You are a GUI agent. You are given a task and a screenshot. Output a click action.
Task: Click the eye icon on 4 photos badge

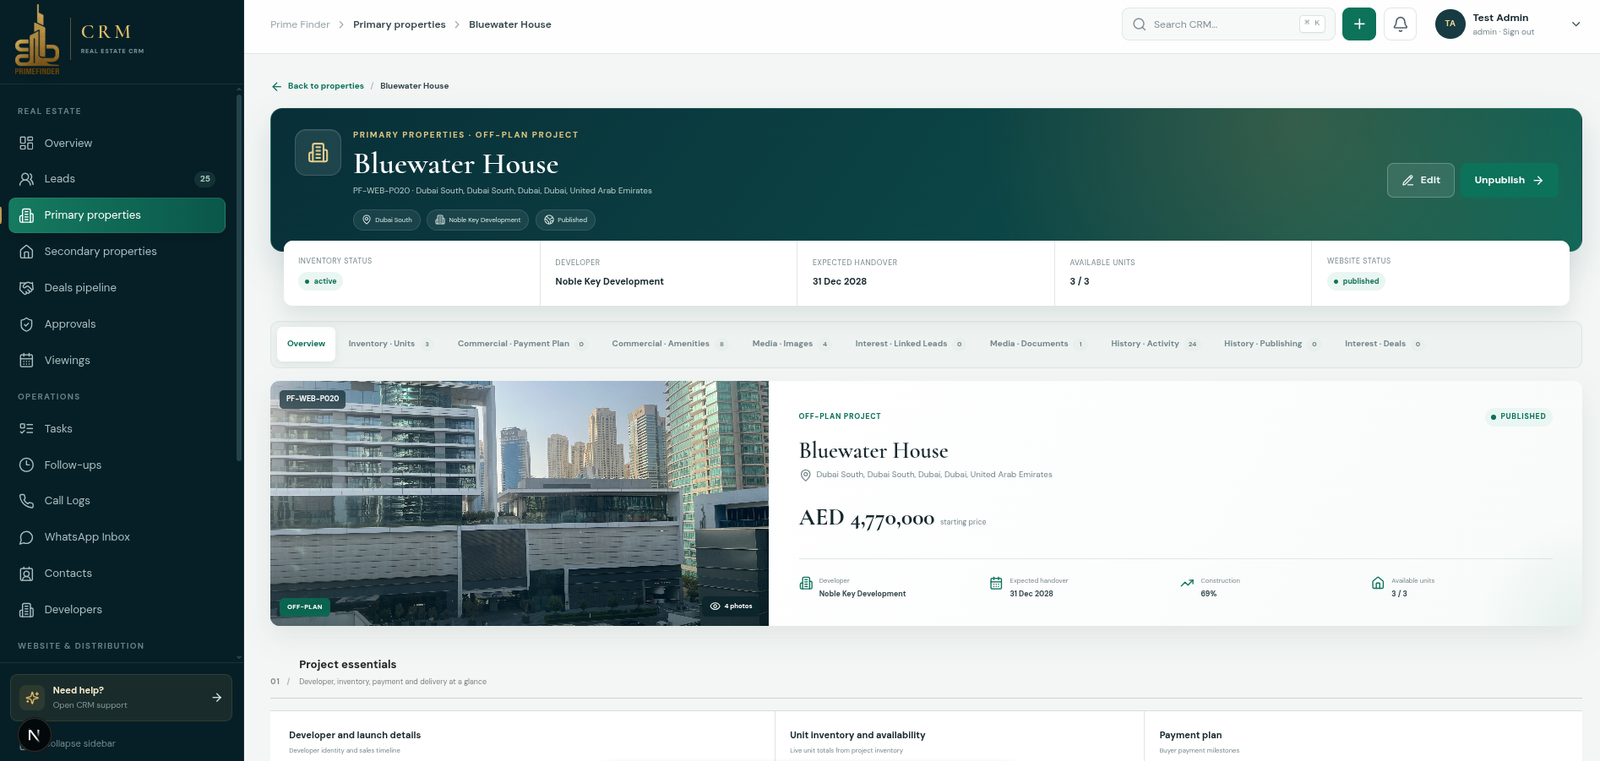point(715,606)
